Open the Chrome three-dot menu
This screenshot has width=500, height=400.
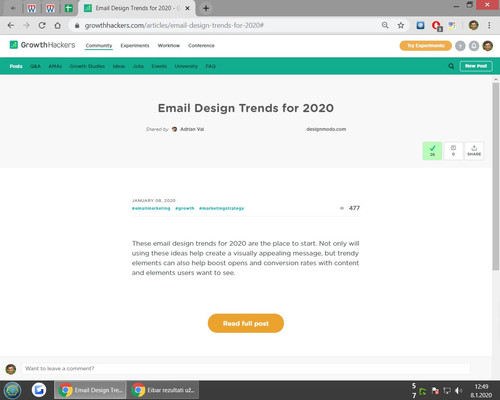click(489, 25)
